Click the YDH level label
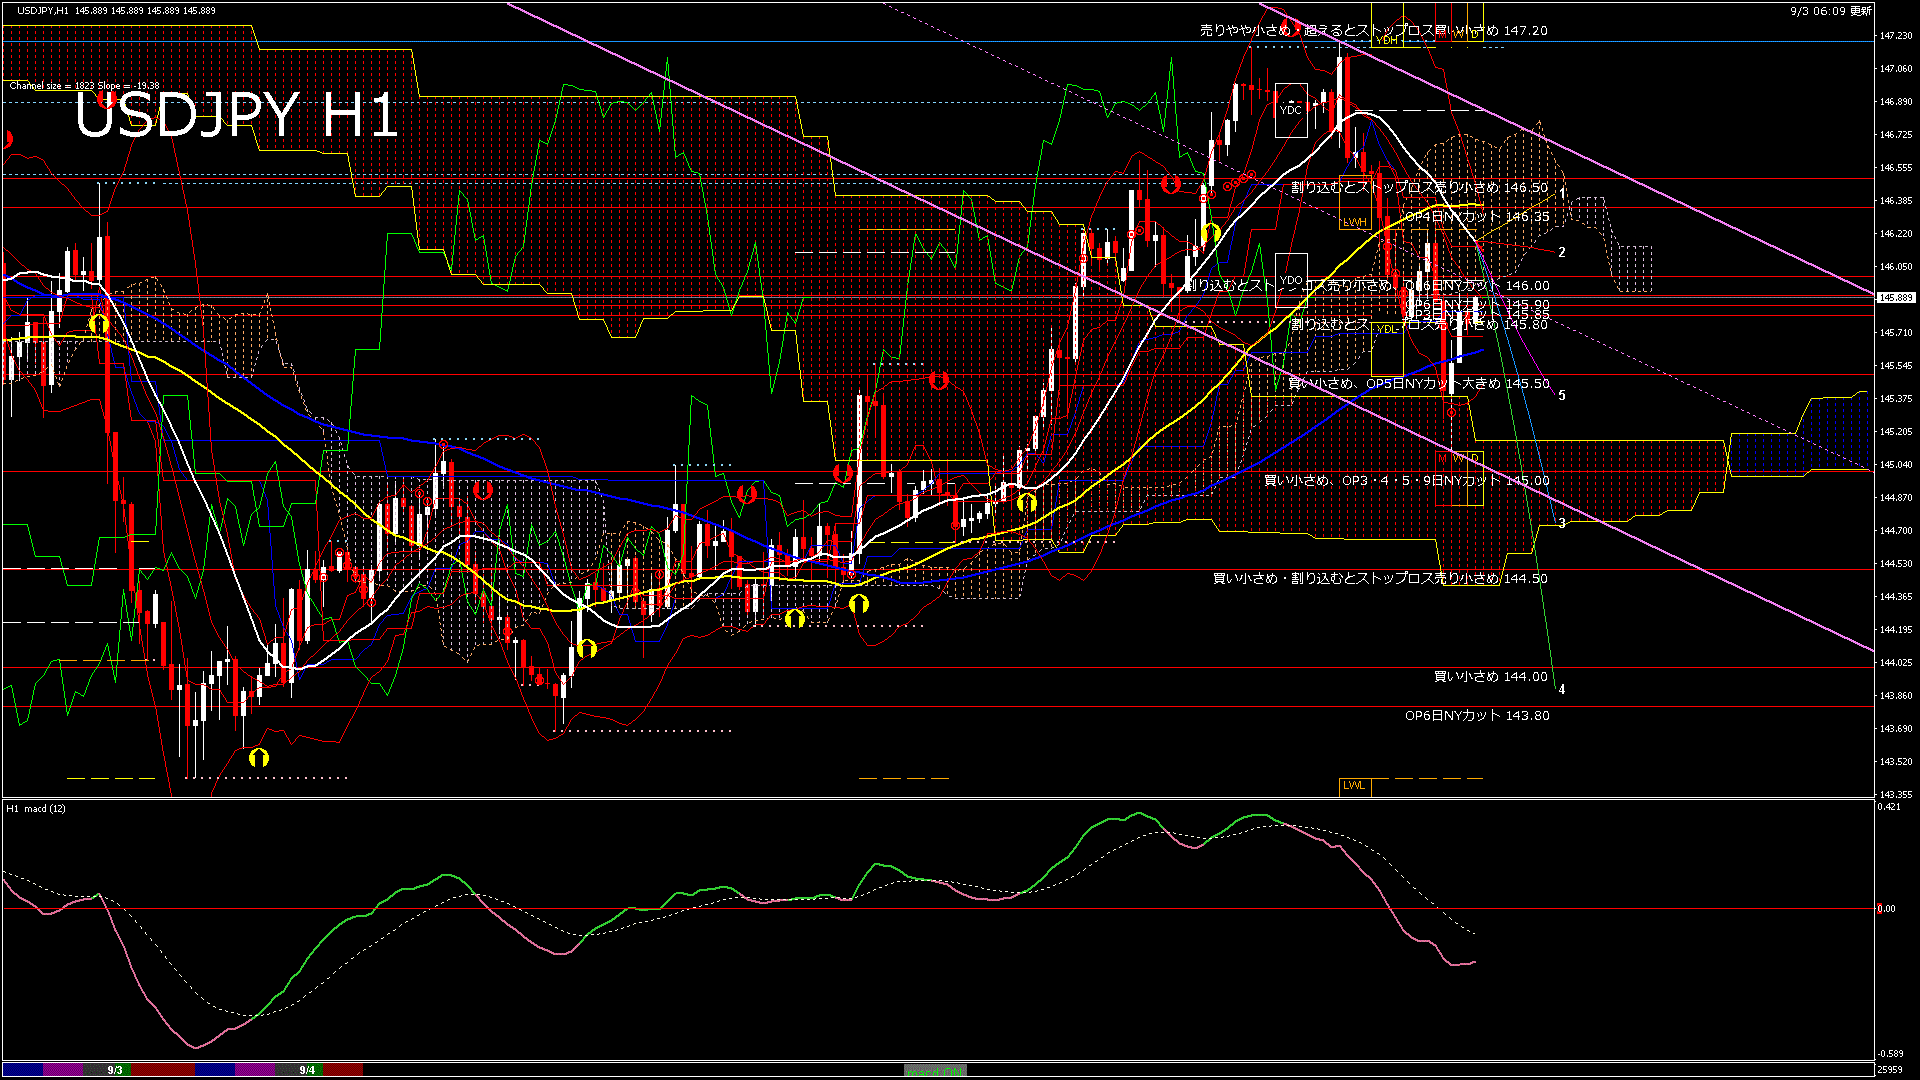The width and height of the screenshot is (1920, 1080). point(1387,40)
